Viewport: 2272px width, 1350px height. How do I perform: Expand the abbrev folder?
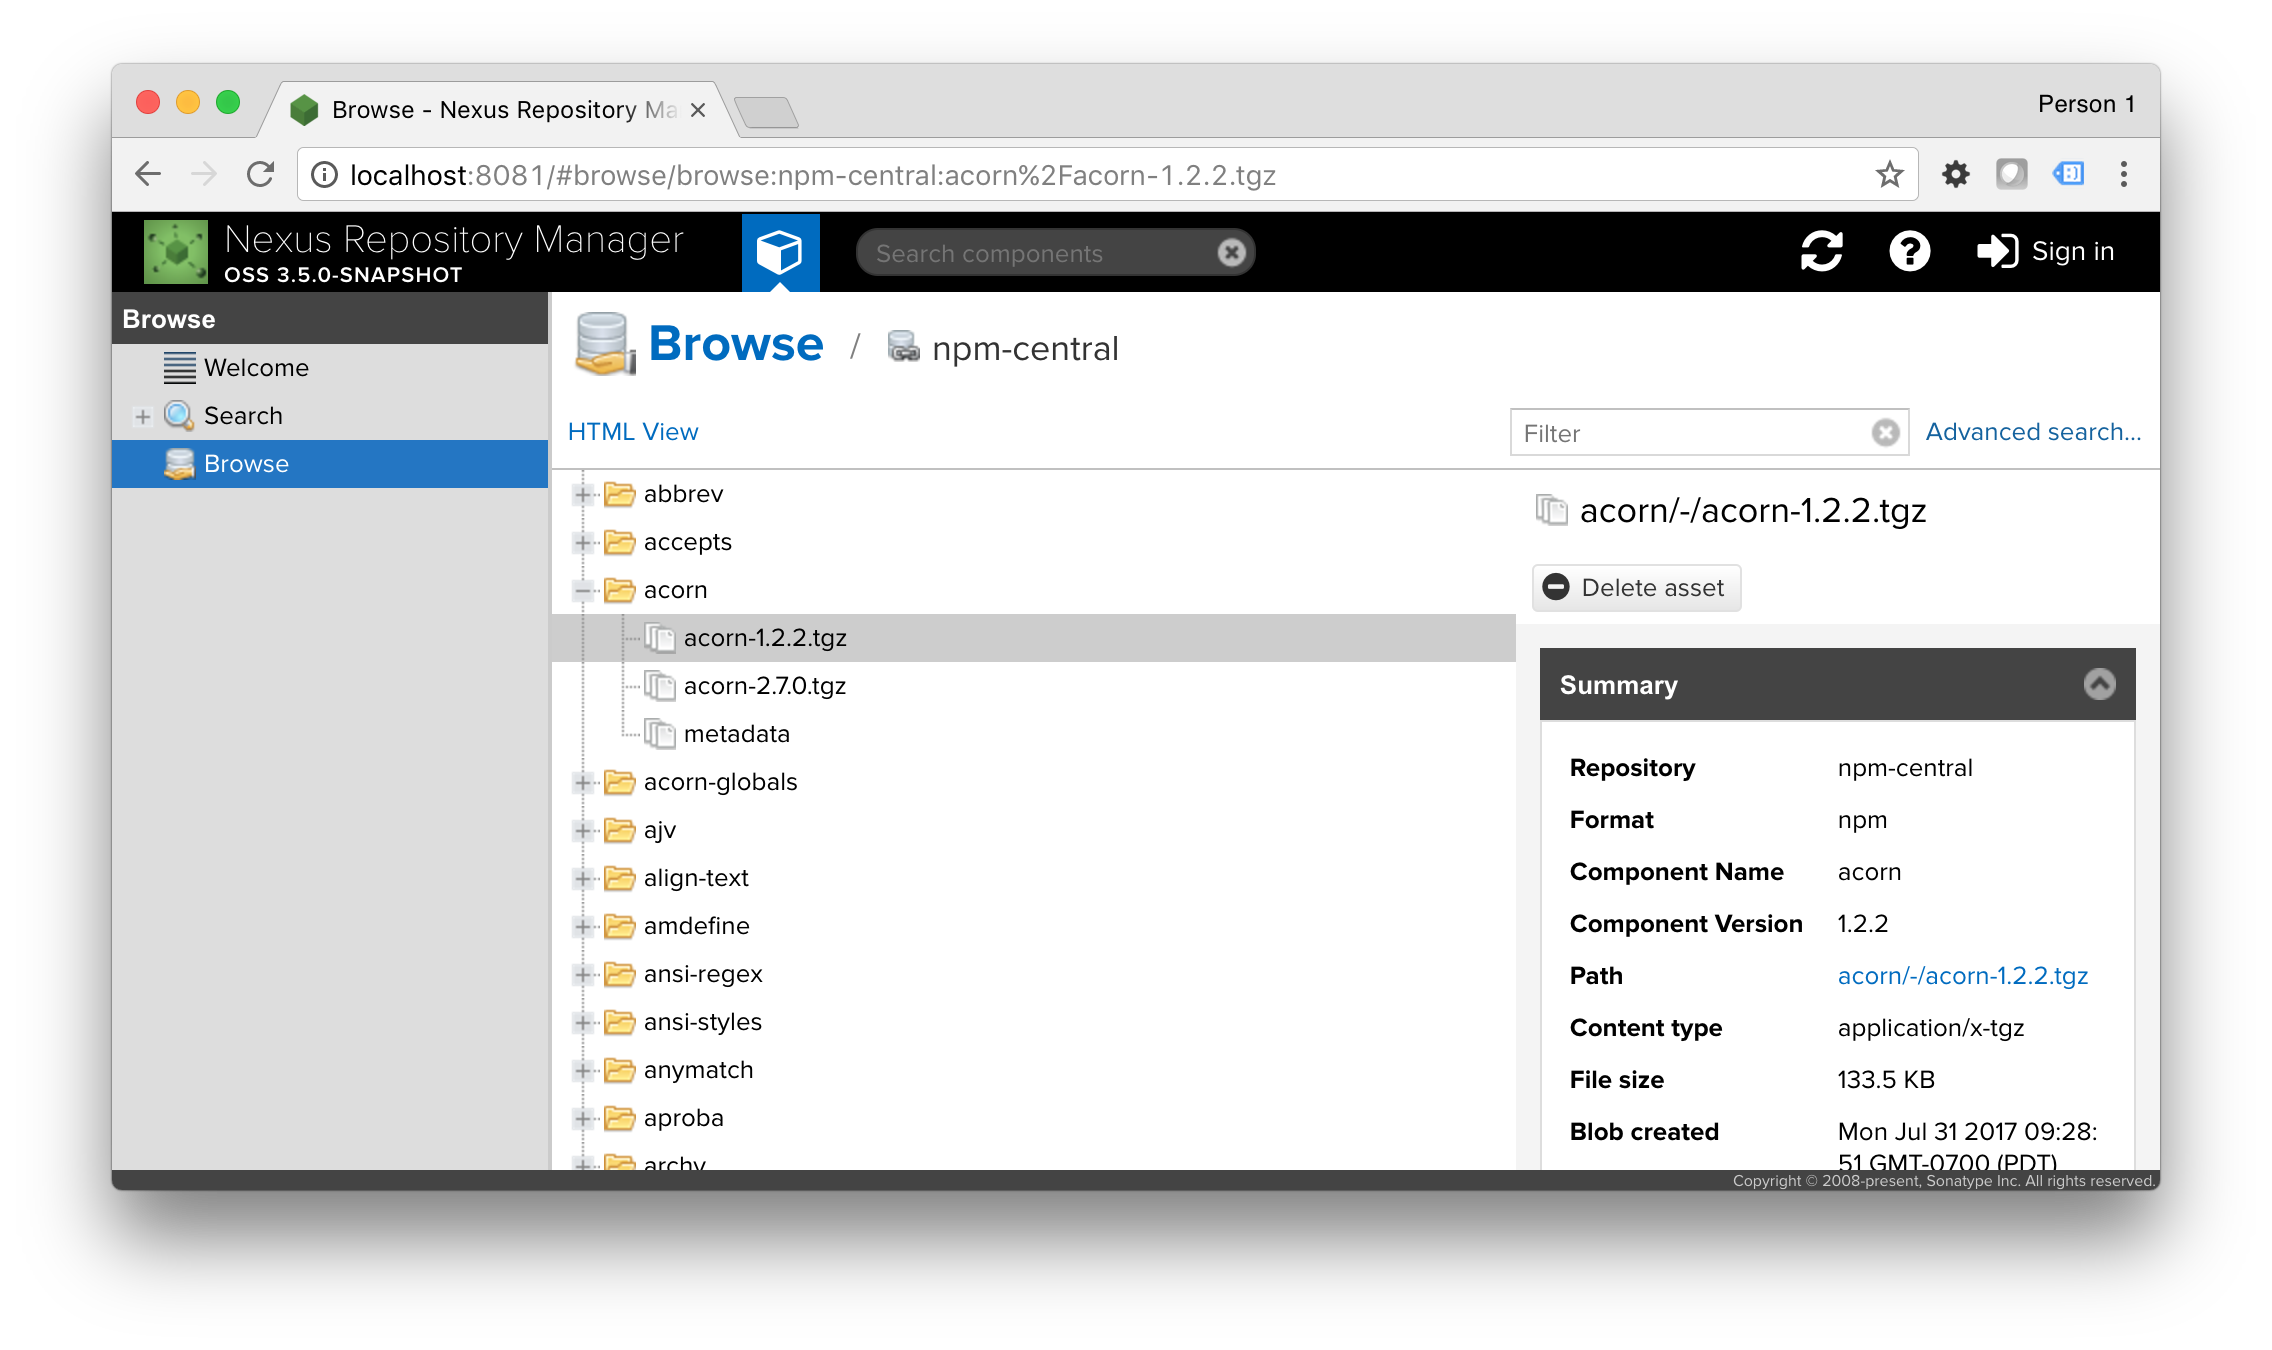583,495
